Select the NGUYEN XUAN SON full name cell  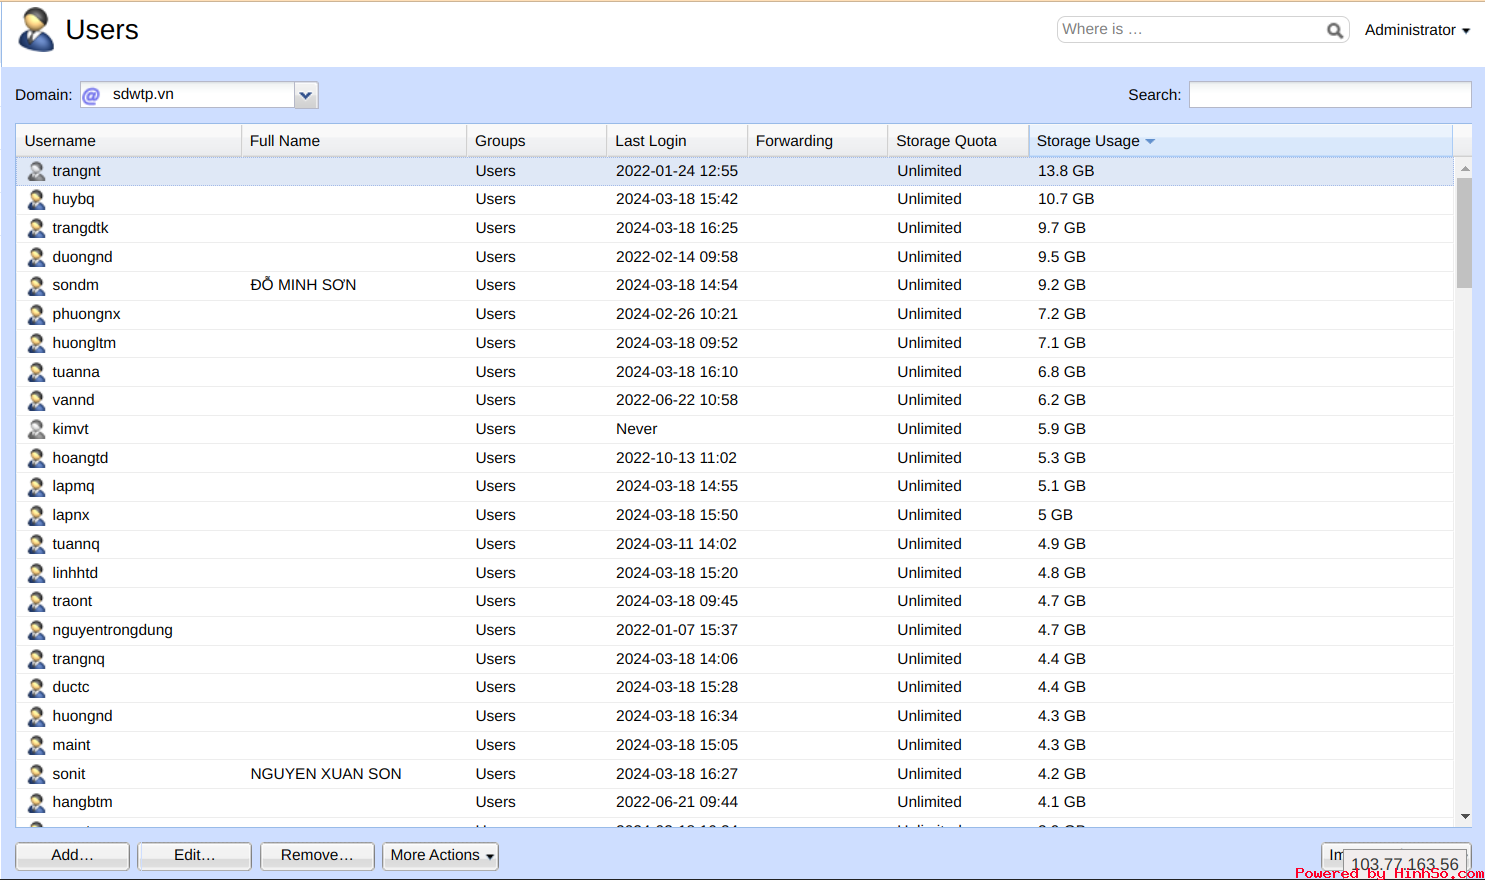[x=326, y=774]
